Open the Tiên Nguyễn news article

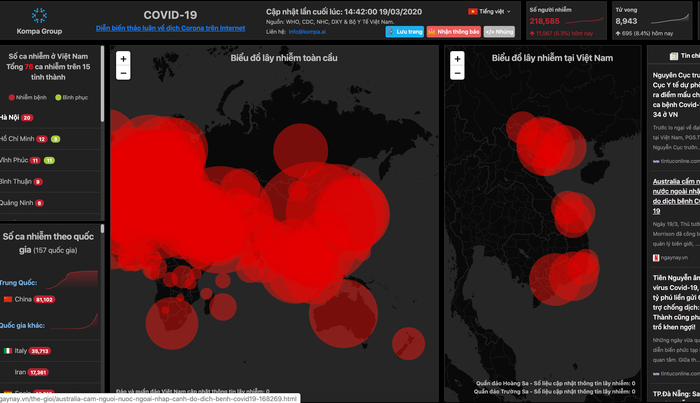point(676,302)
